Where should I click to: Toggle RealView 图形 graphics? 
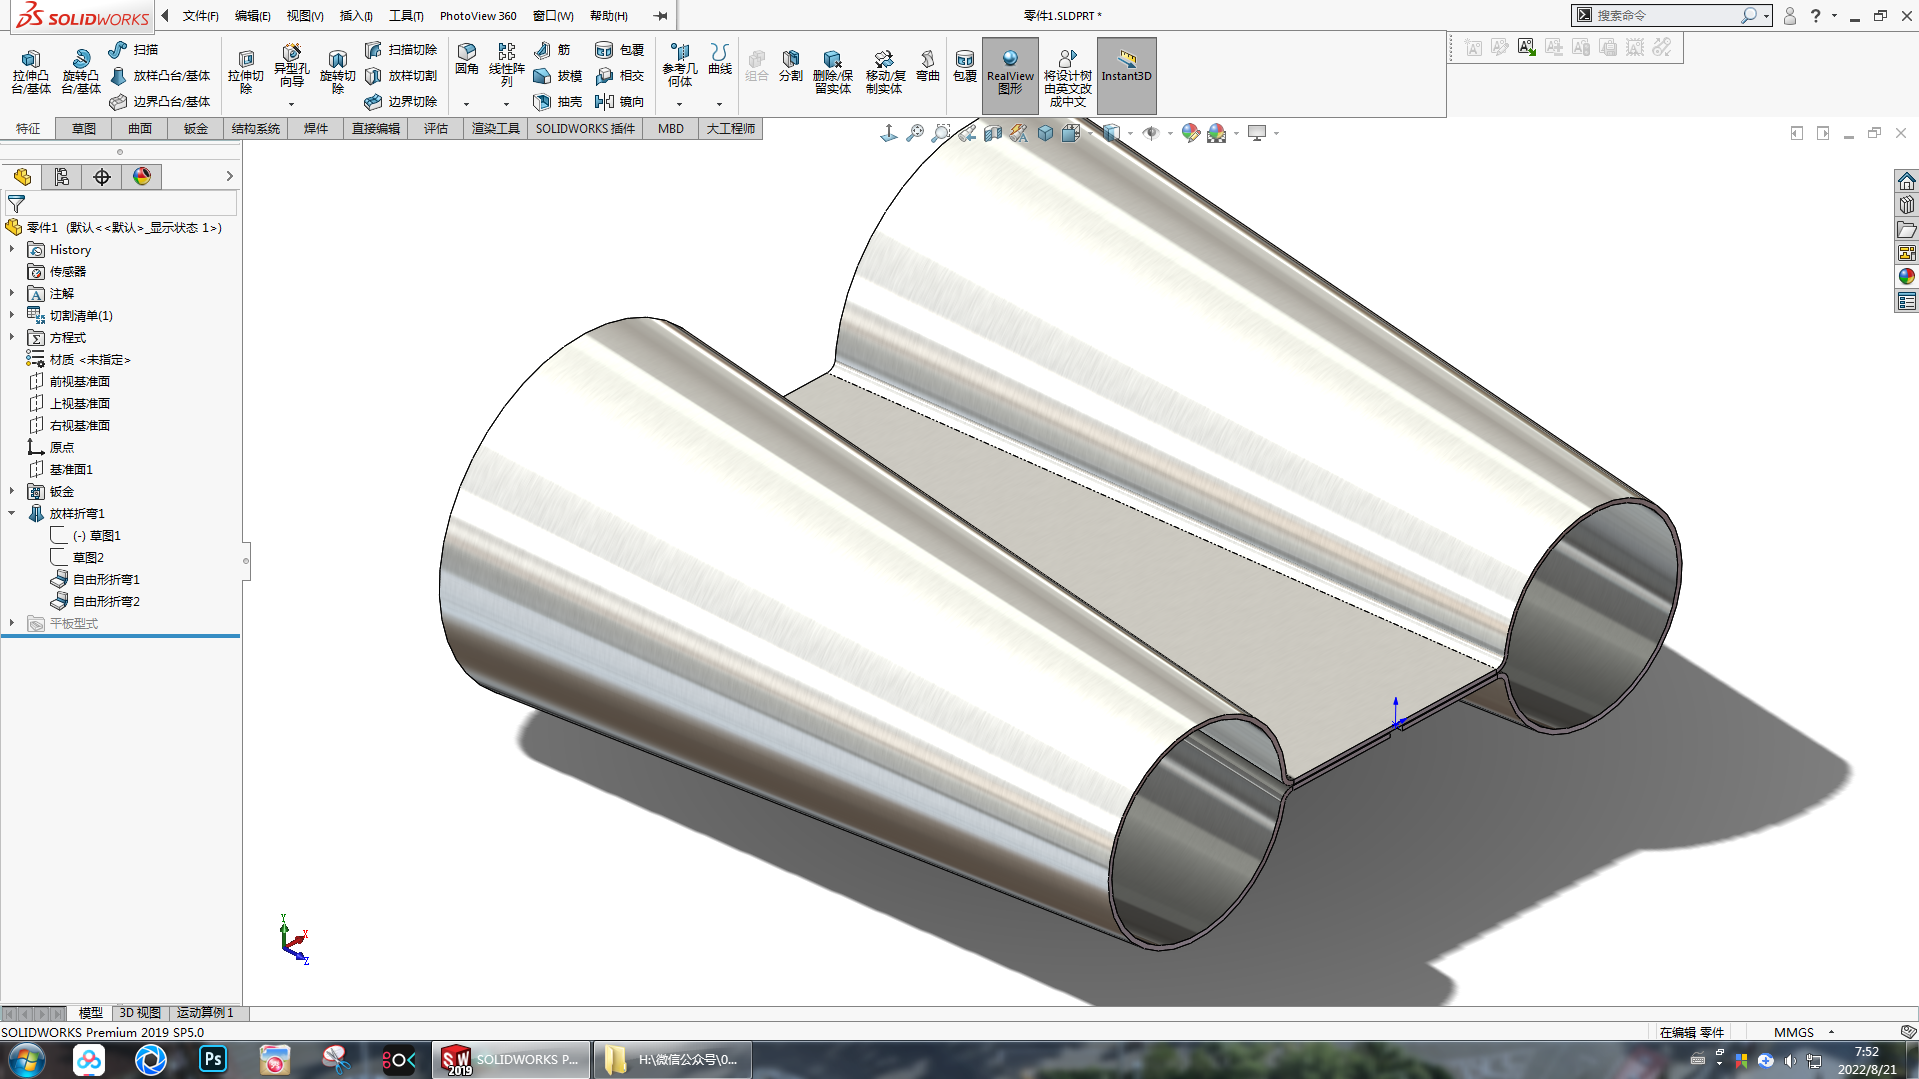click(x=1010, y=74)
